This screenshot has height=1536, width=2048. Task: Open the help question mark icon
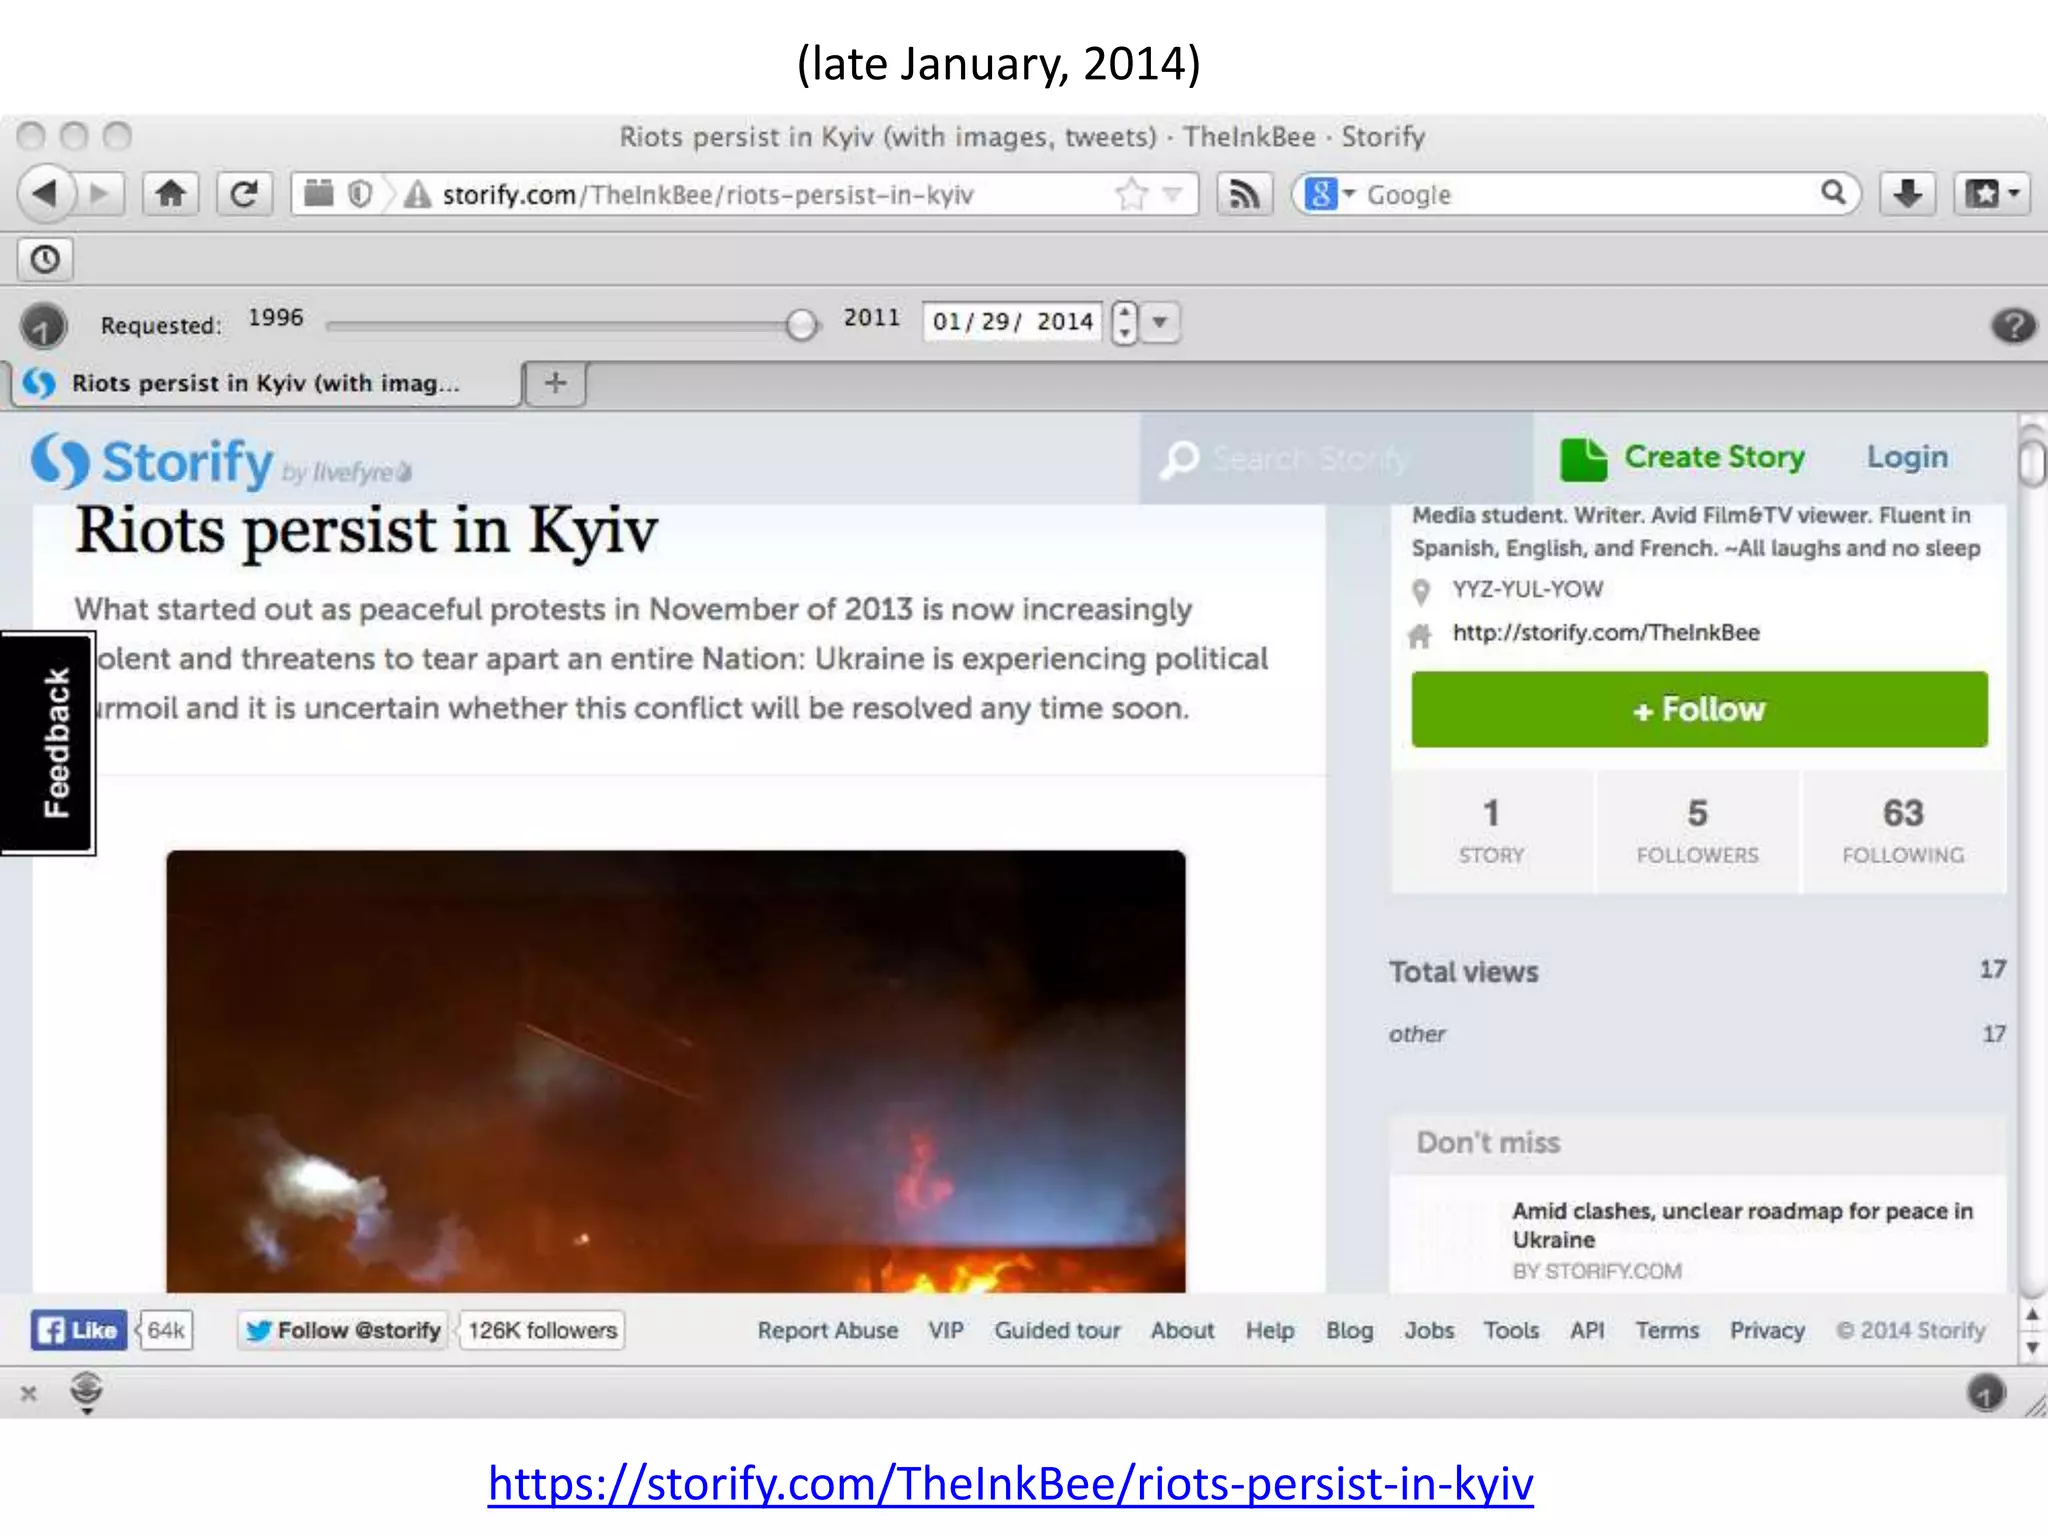click(x=2013, y=325)
